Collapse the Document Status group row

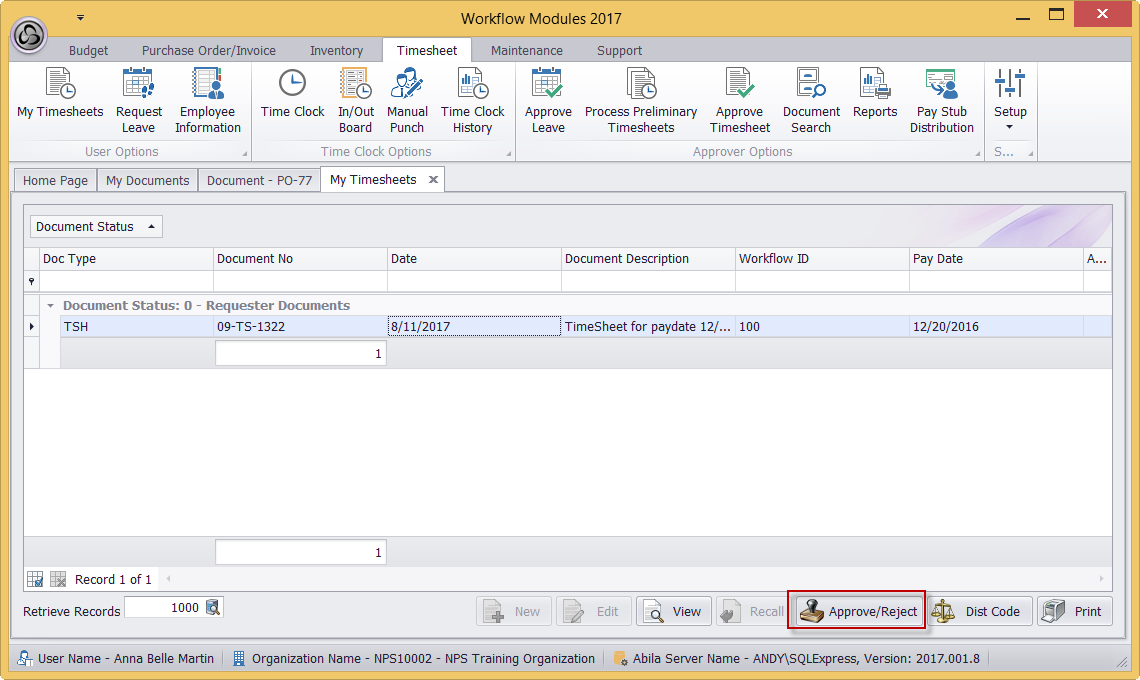[51, 306]
